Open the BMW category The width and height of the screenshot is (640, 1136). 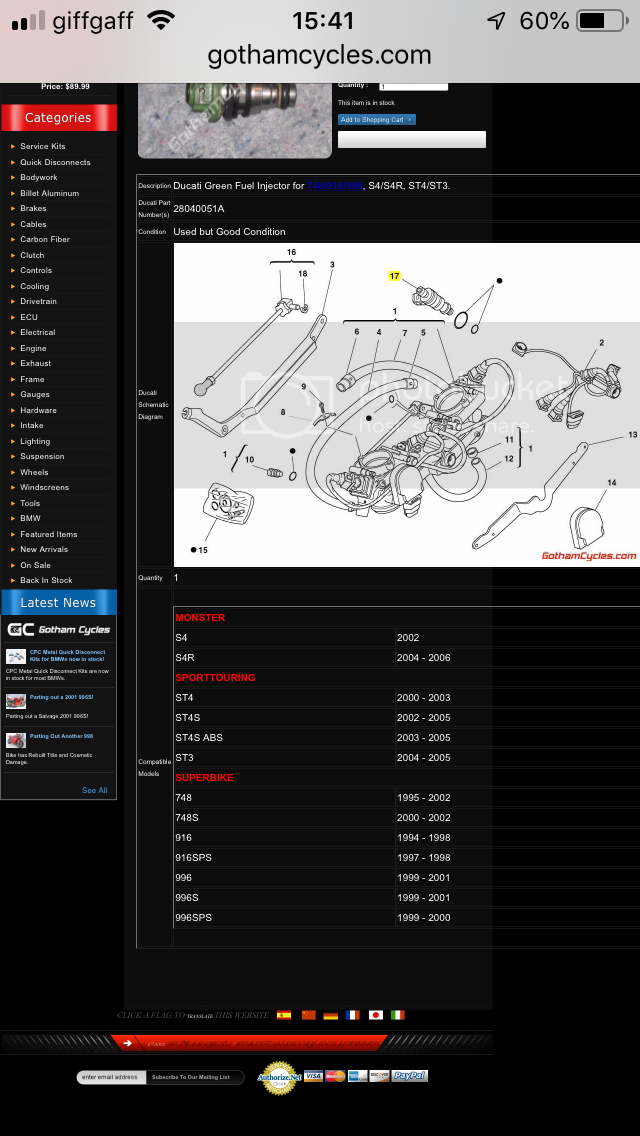pyautogui.click(x=30, y=519)
